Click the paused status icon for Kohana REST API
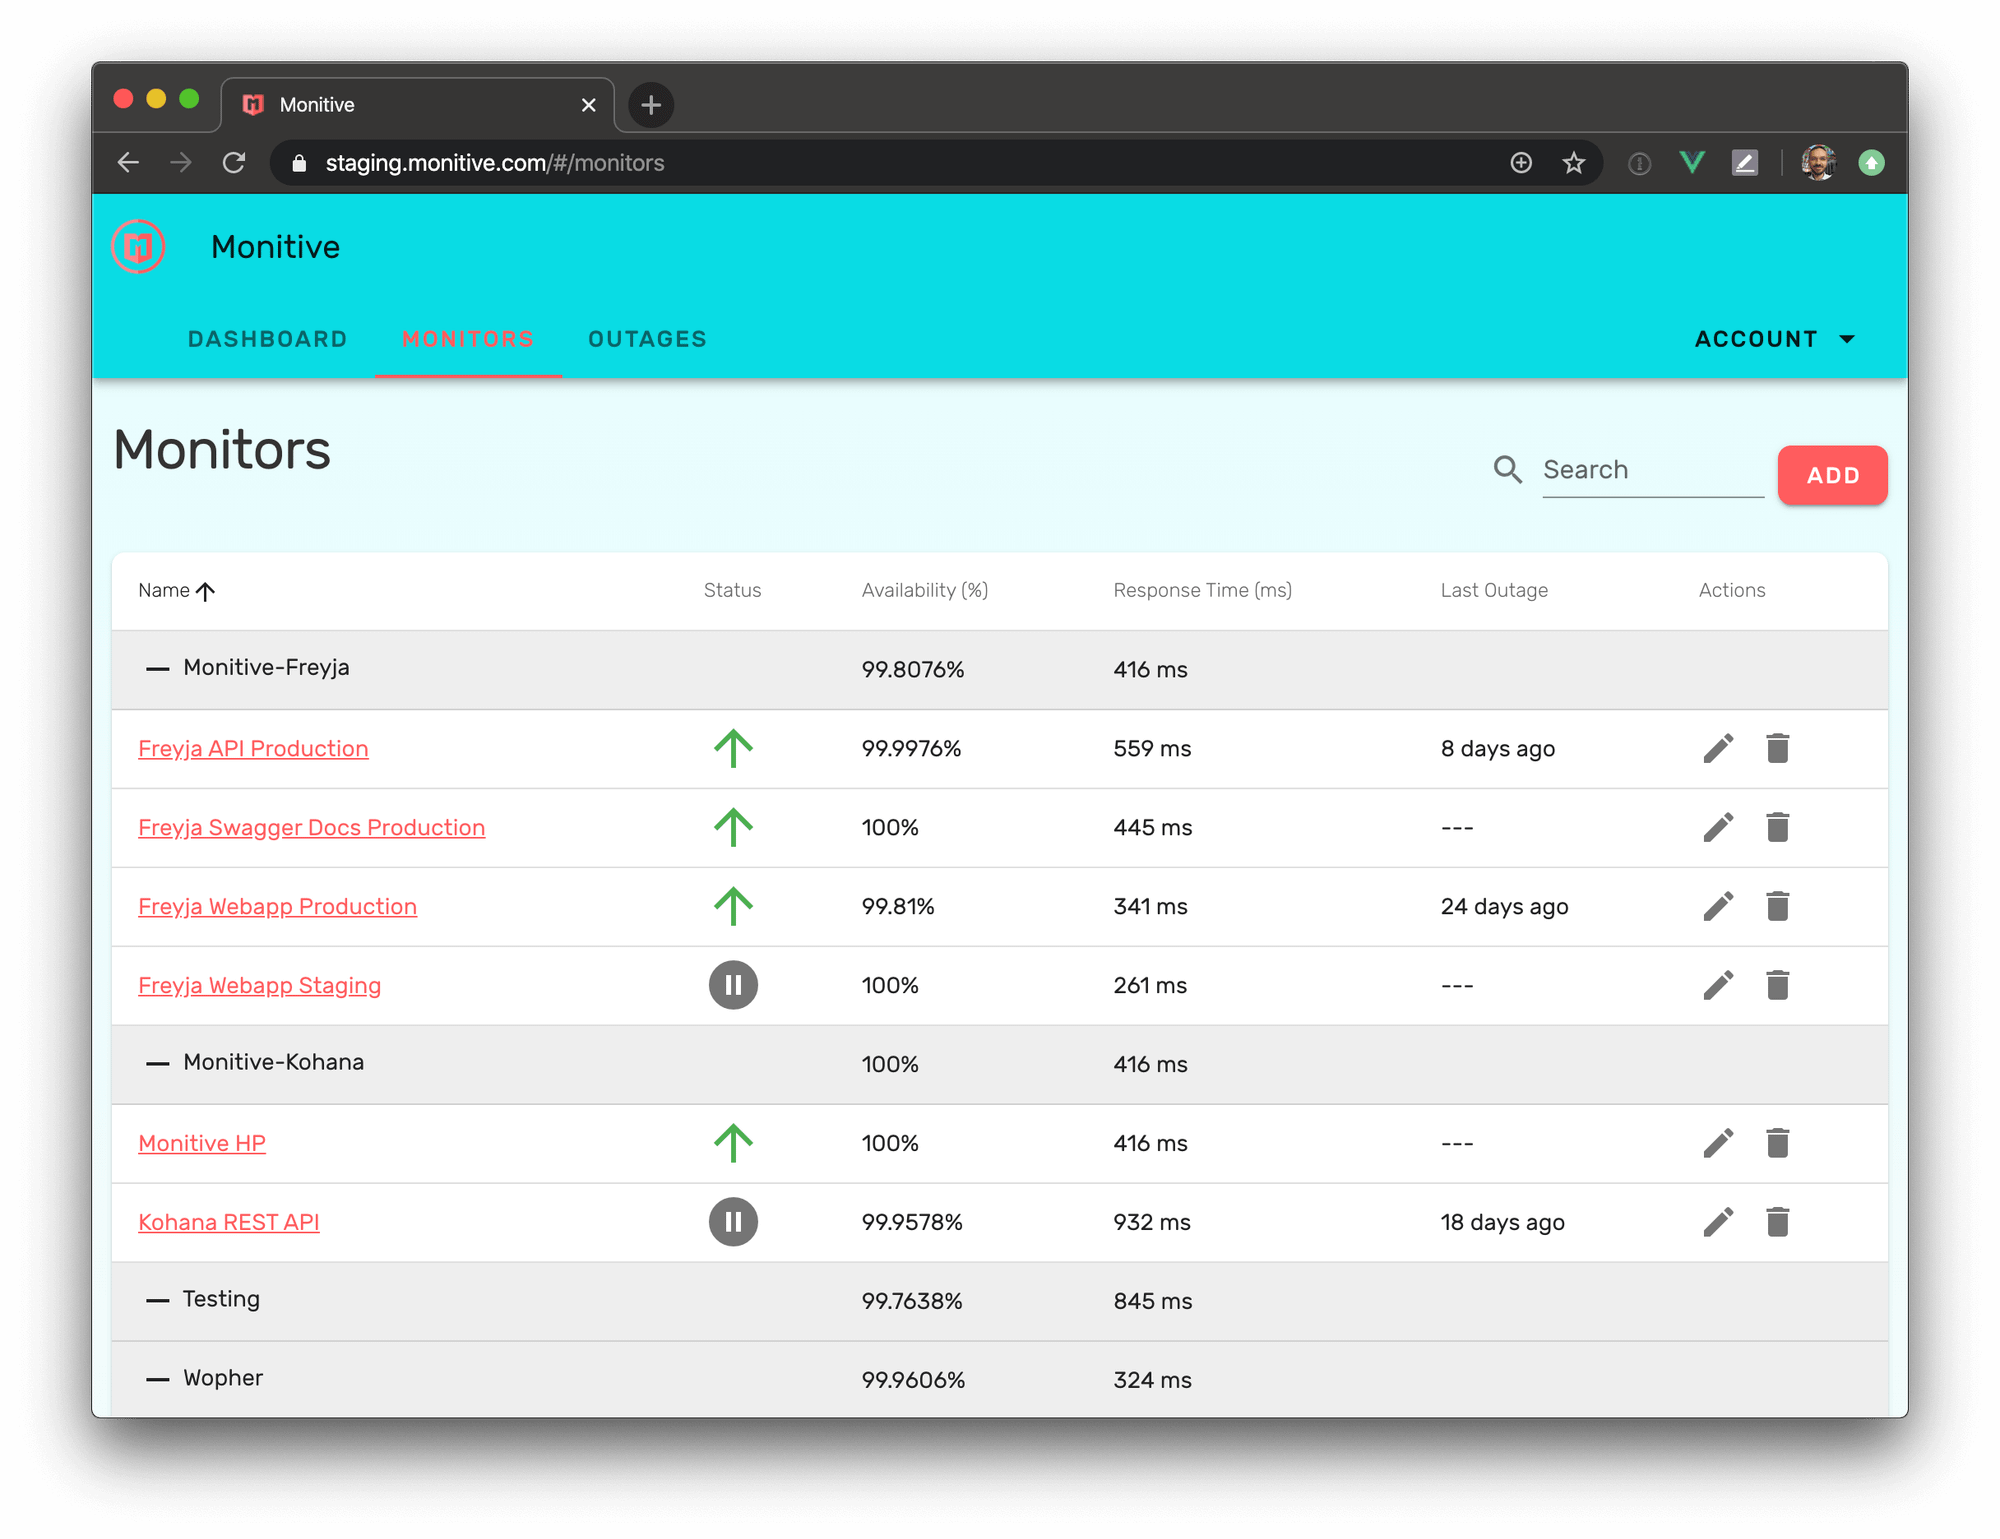Image resolution: width=2000 pixels, height=1539 pixels. coord(733,1222)
